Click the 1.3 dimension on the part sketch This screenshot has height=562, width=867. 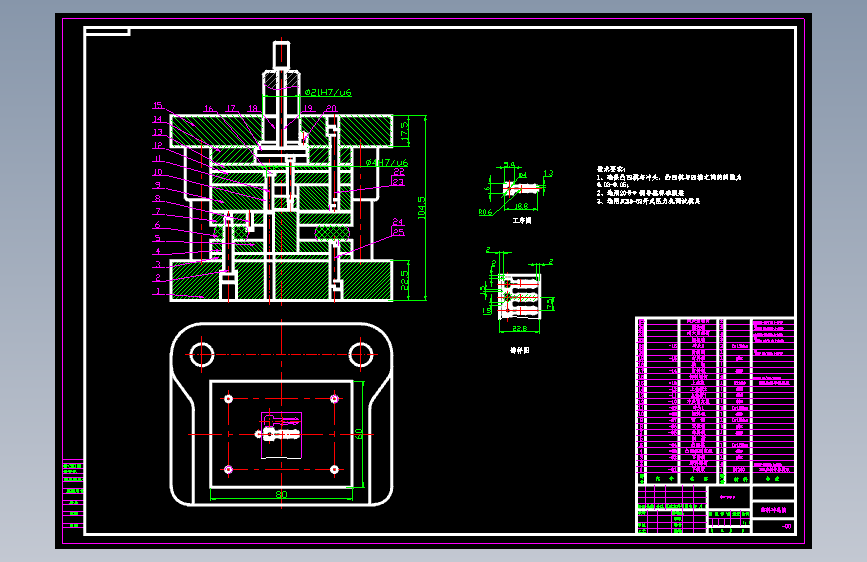coord(548,173)
